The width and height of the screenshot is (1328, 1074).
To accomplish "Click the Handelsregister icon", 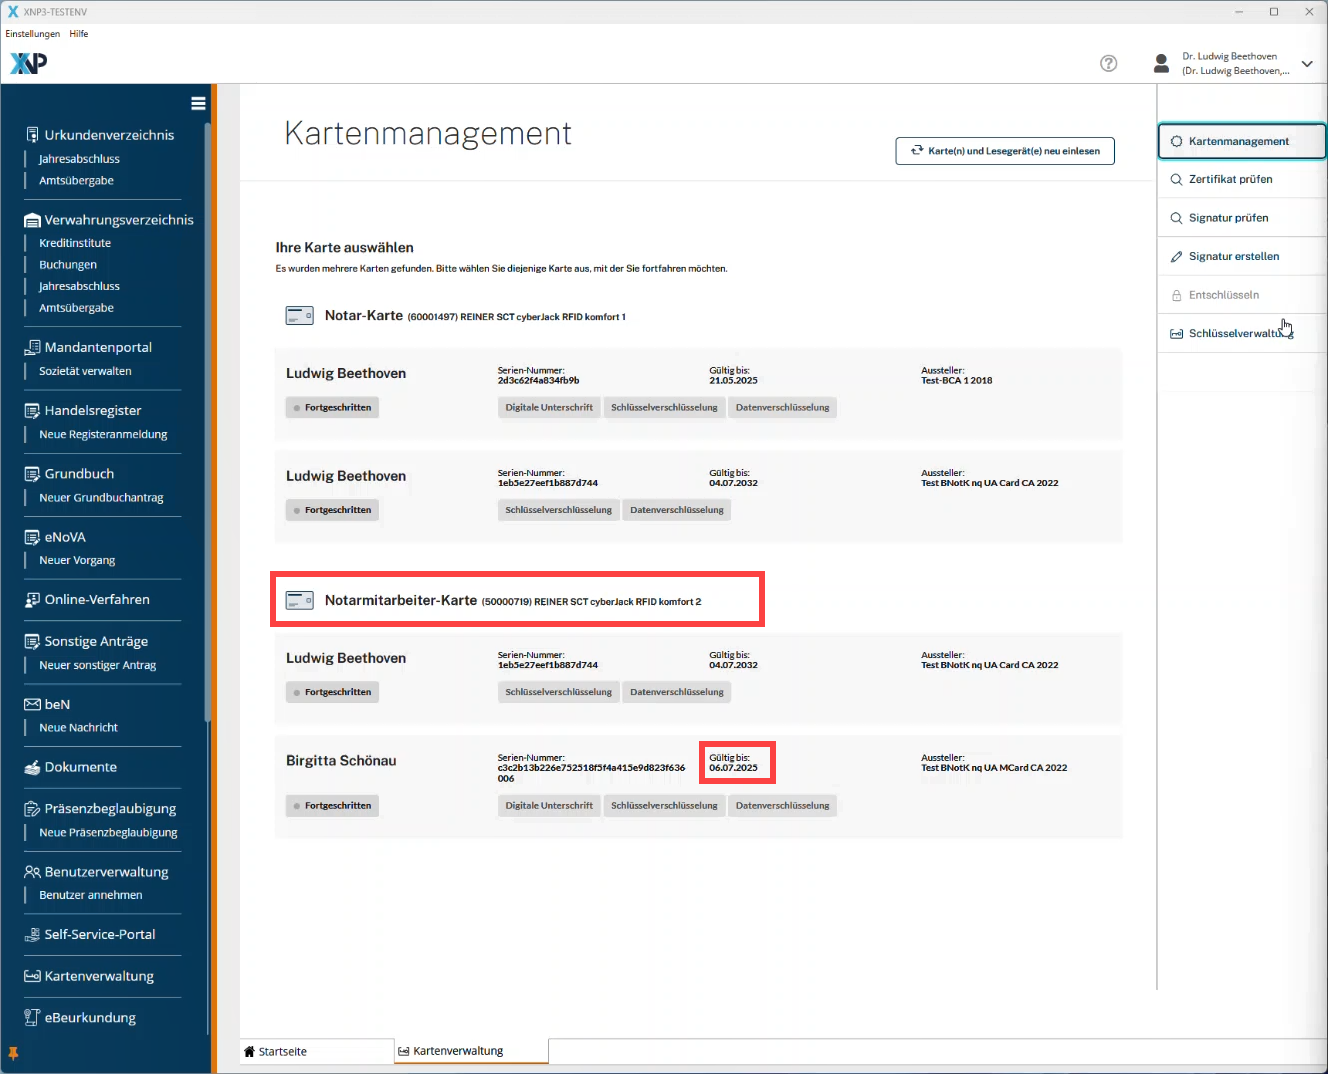I will click(x=32, y=410).
